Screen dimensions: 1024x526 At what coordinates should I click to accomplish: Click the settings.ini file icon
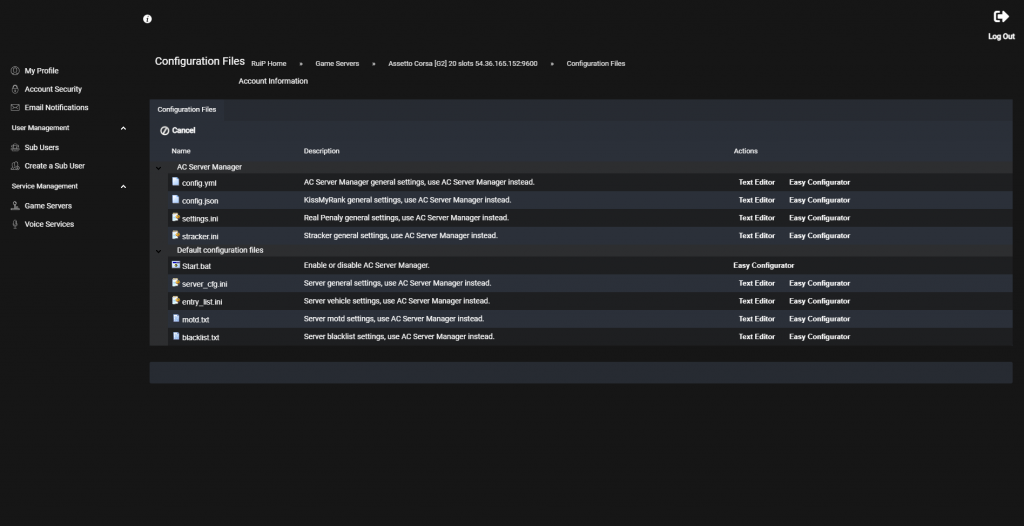tap(176, 217)
